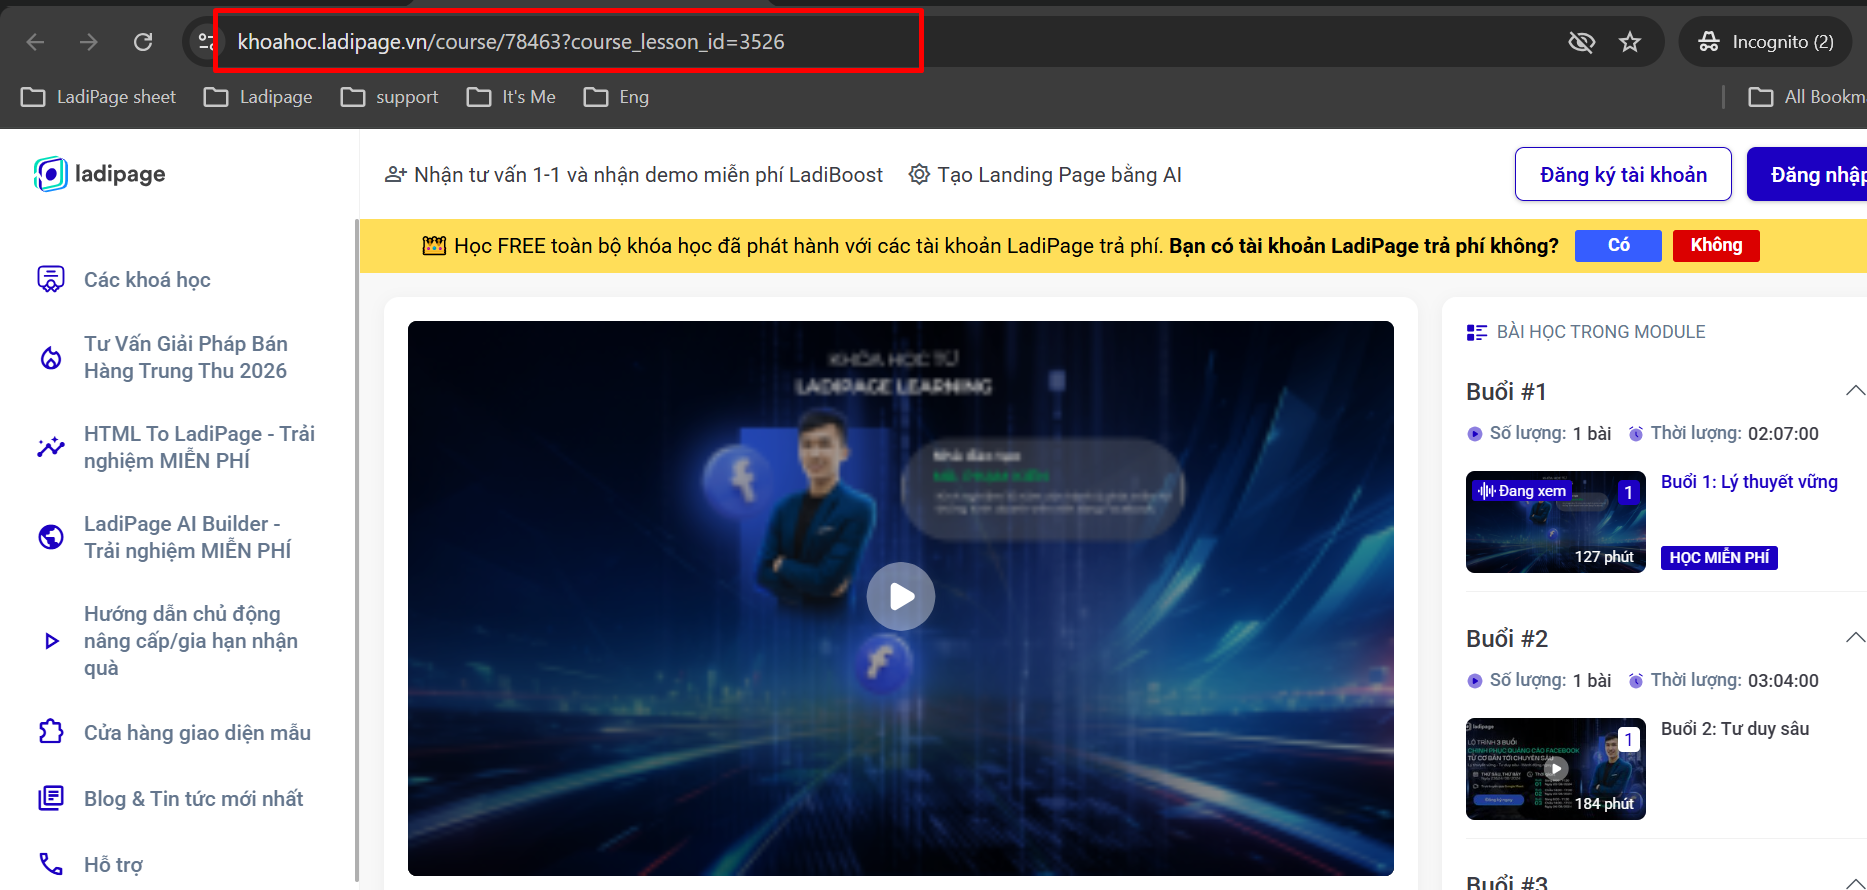The image size is (1867, 890).
Task: Click the flame icon for Tư Vấn Giải Pháp
Action: 51,357
